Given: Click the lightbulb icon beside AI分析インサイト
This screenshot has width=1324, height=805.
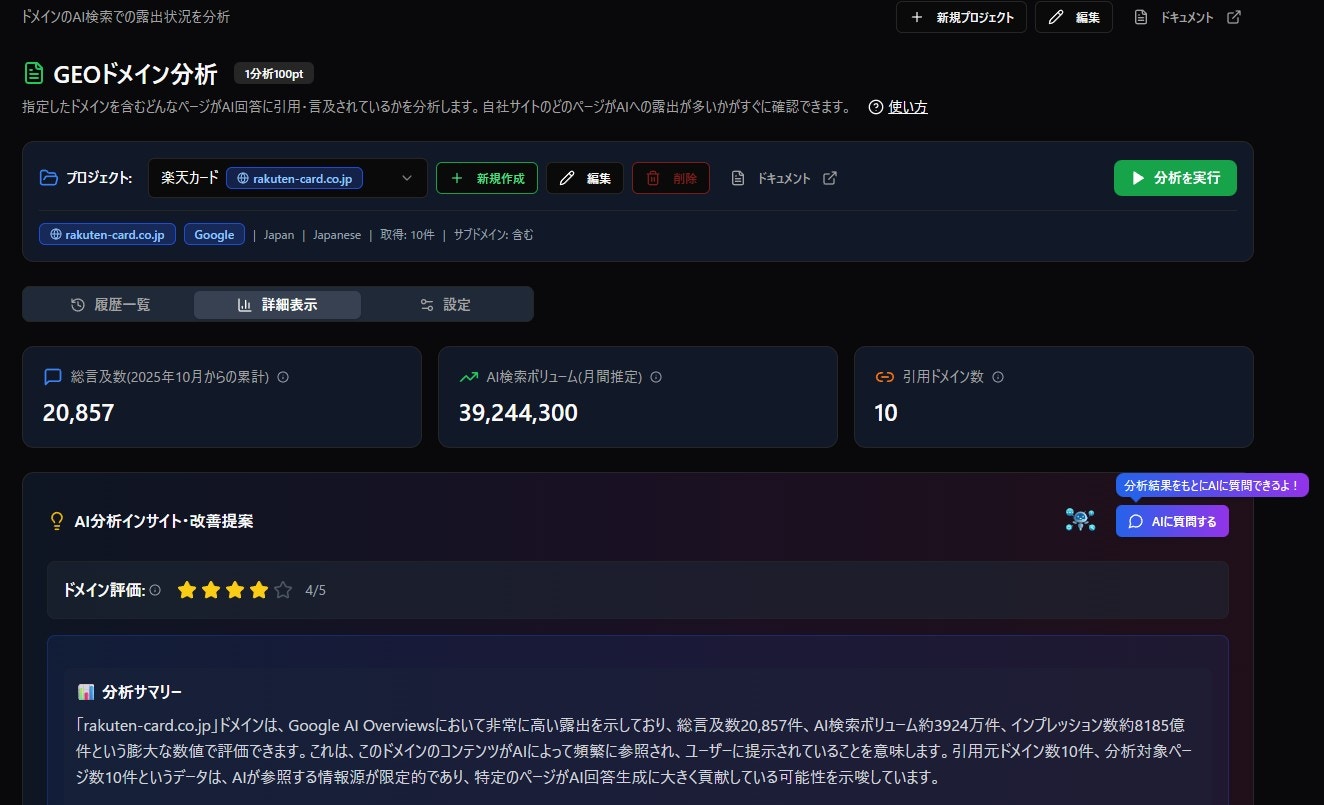Looking at the screenshot, I should click(57, 521).
